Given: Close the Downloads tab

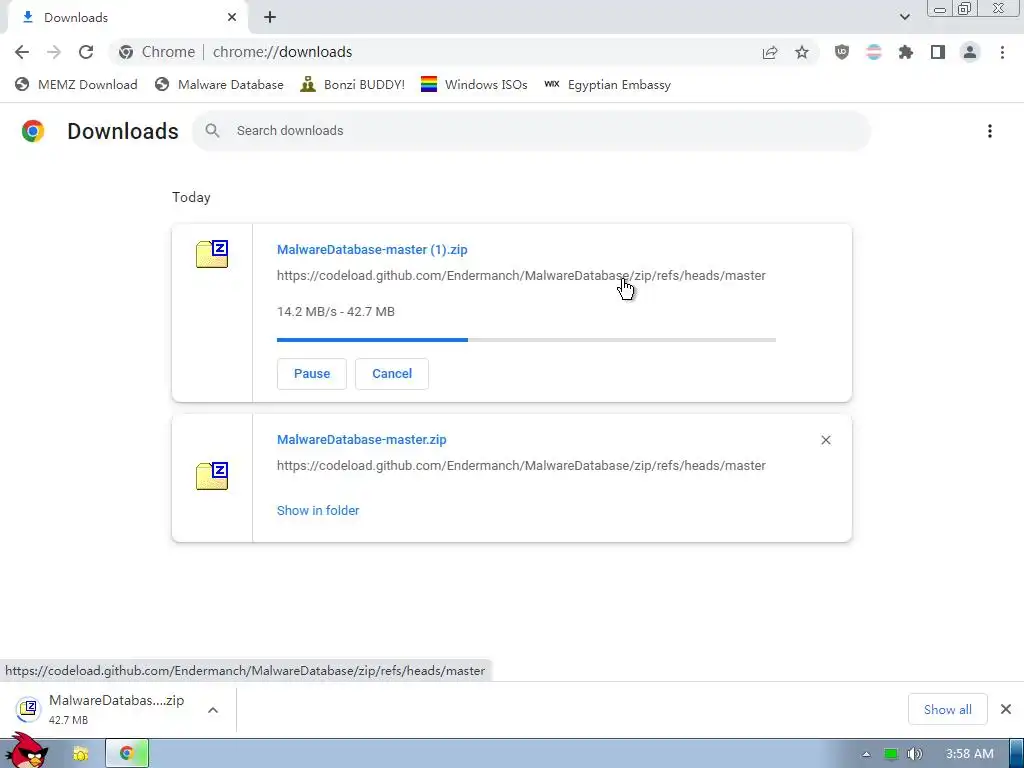Looking at the screenshot, I should pos(232,18).
